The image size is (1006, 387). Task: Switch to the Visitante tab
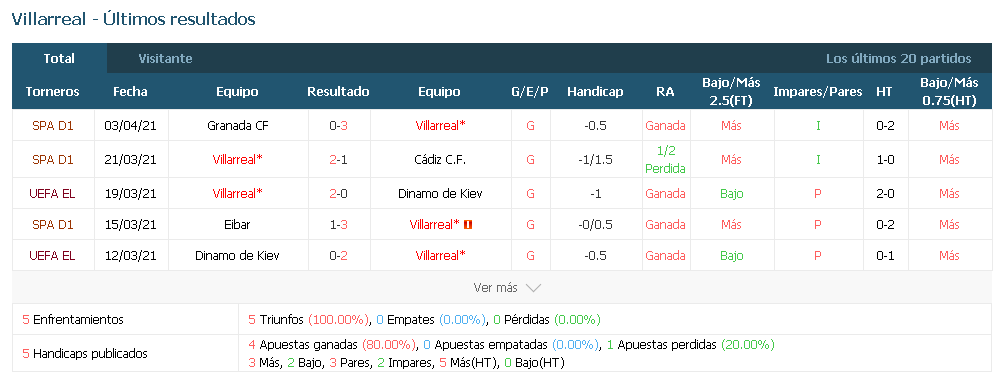click(x=166, y=58)
